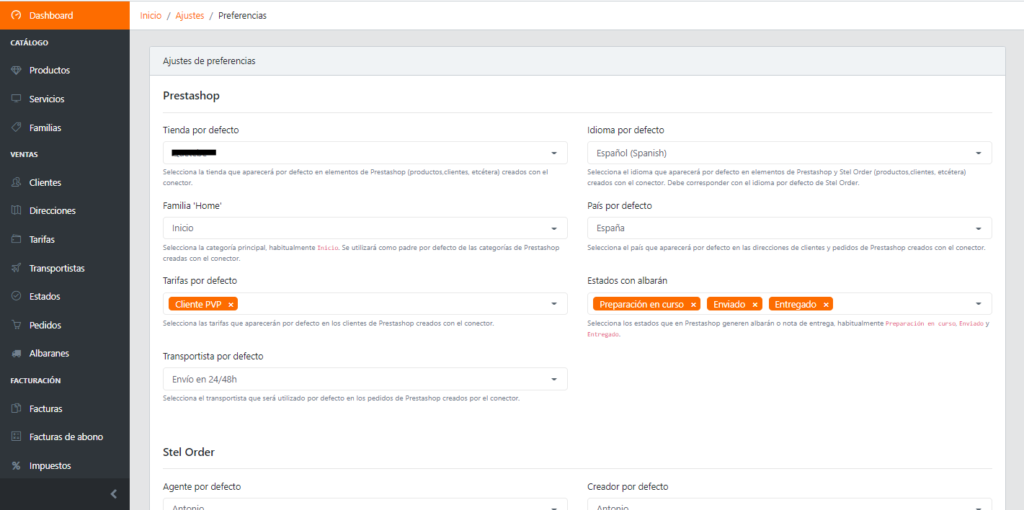The image size is (1024, 510).
Task: Go to Direcciones in the sidebar
Action: point(52,211)
